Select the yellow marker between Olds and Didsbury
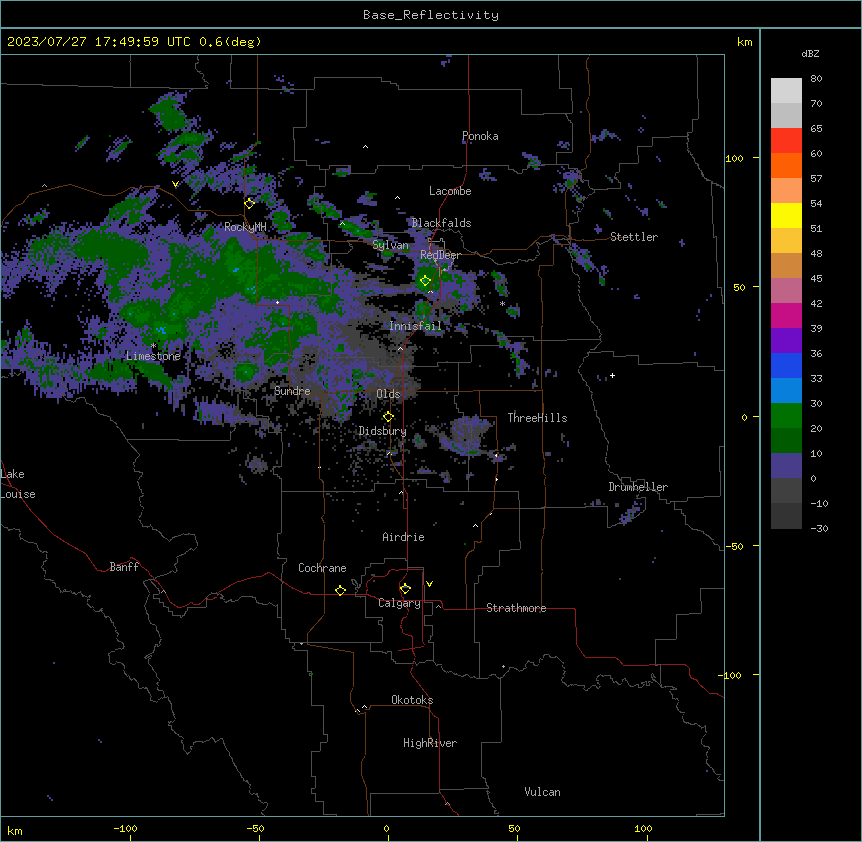 click(x=388, y=417)
